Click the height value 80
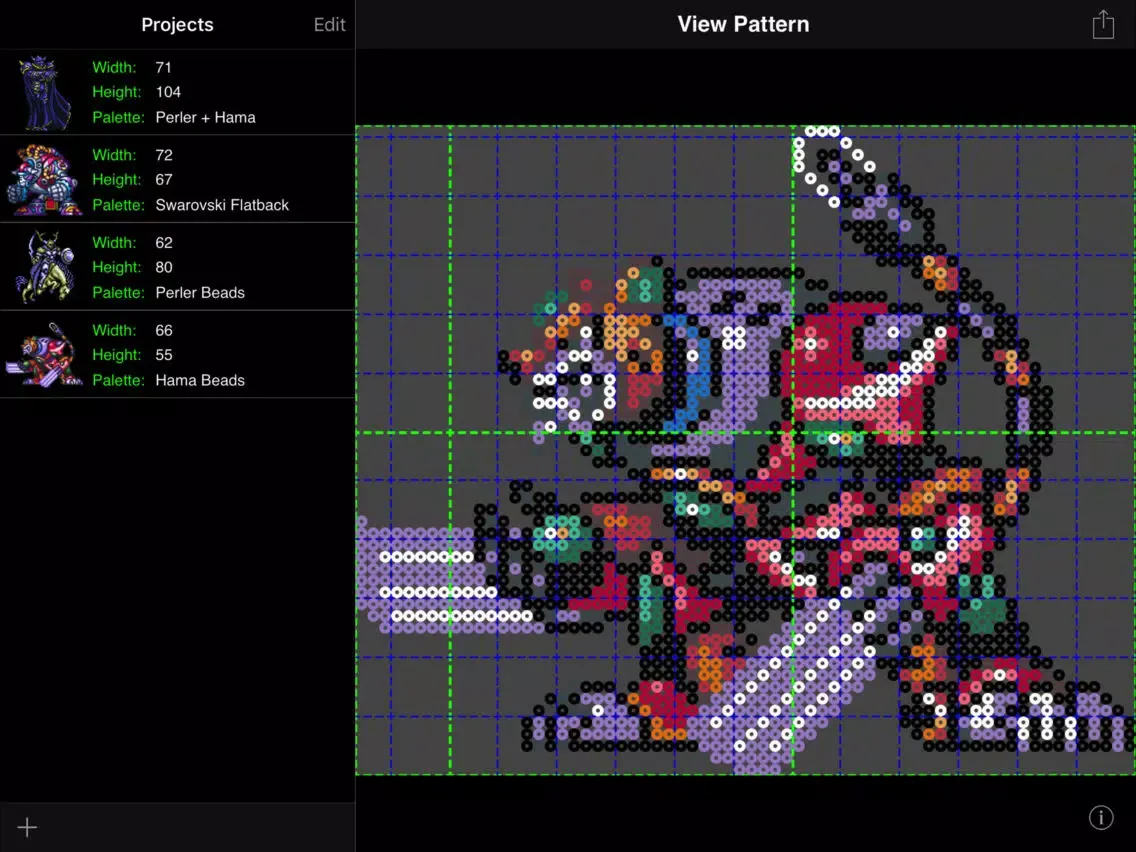Image resolution: width=1136 pixels, height=852 pixels. [164, 267]
